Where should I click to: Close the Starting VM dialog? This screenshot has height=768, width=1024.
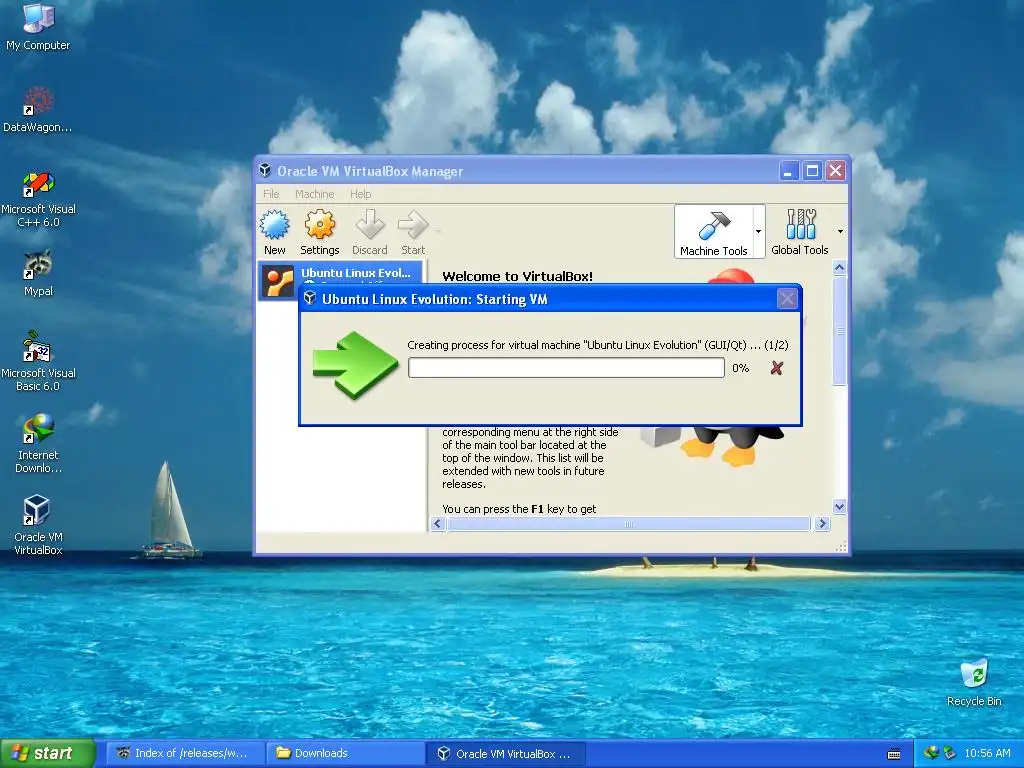[787, 299]
